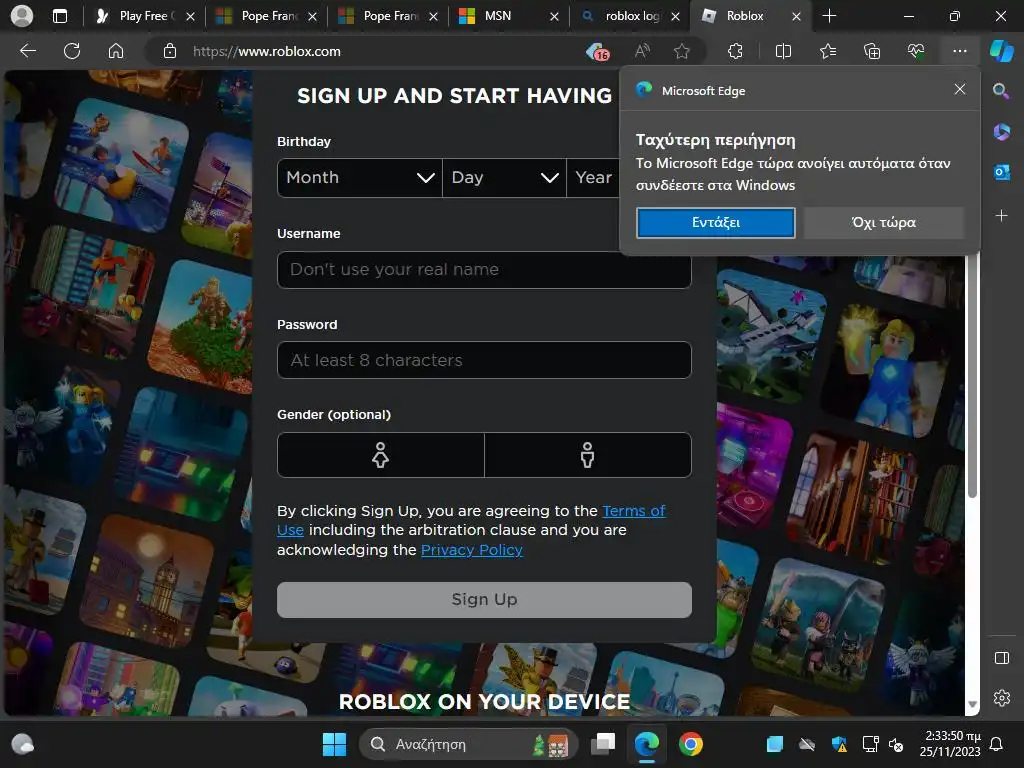Image resolution: width=1024 pixels, height=768 pixels.
Task: Open Task View on the taskbar
Action: [x=603, y=744]
